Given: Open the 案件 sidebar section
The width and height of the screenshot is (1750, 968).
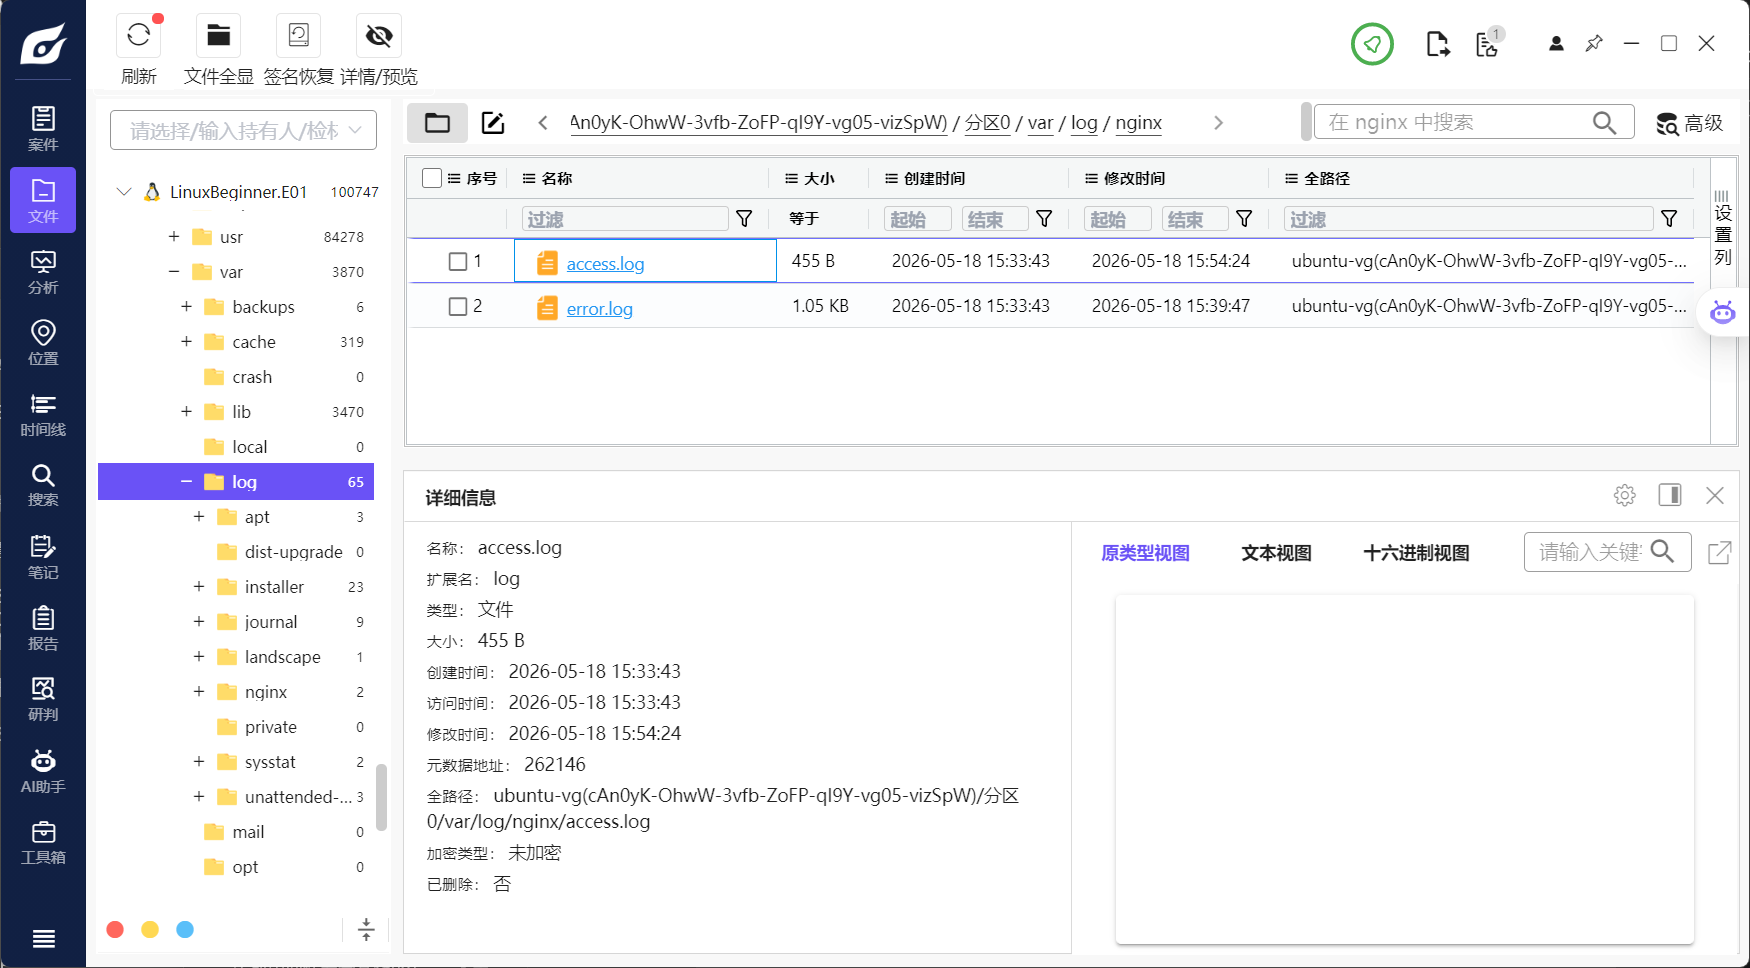Looking at the screenshot, I should point(43,129).
